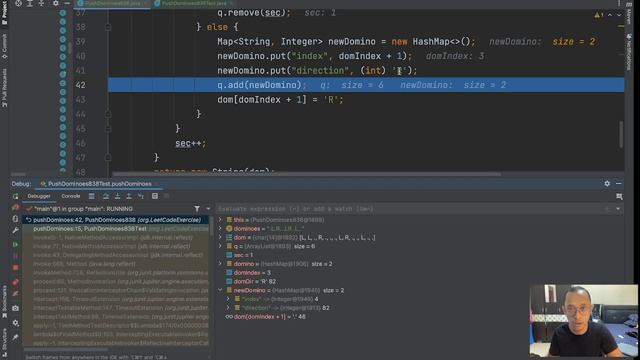Expand the 'this' variable node
Screen dimensions: 640x360
220,220
